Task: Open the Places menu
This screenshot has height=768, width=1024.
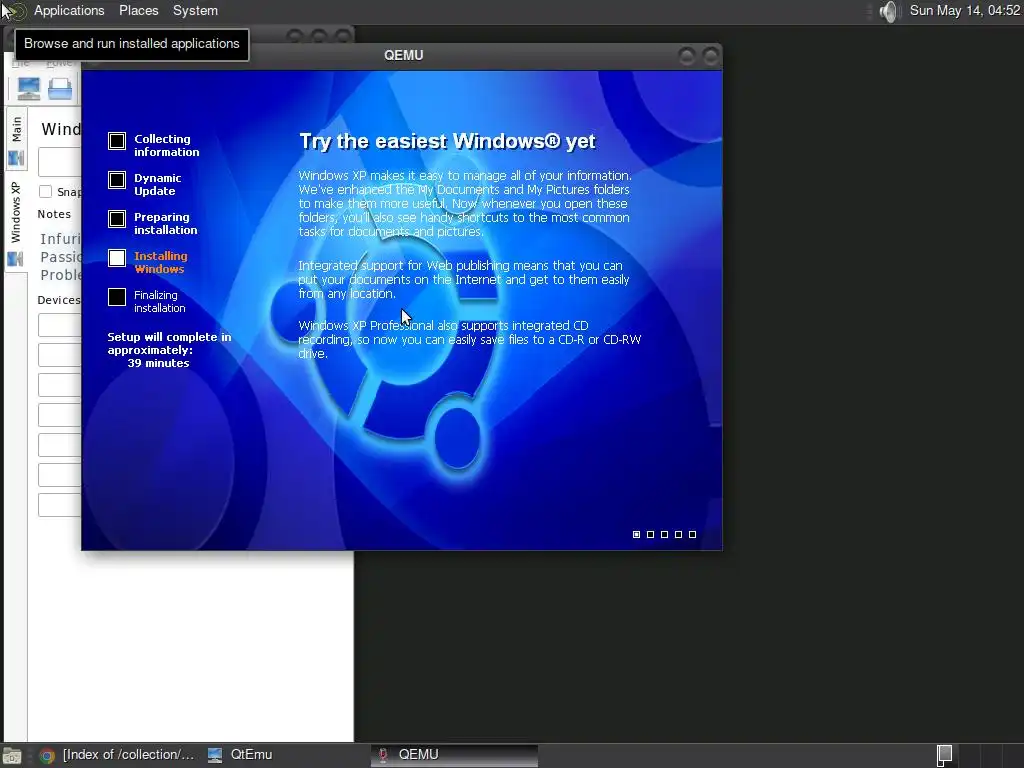Action: [x=138, y=10]
